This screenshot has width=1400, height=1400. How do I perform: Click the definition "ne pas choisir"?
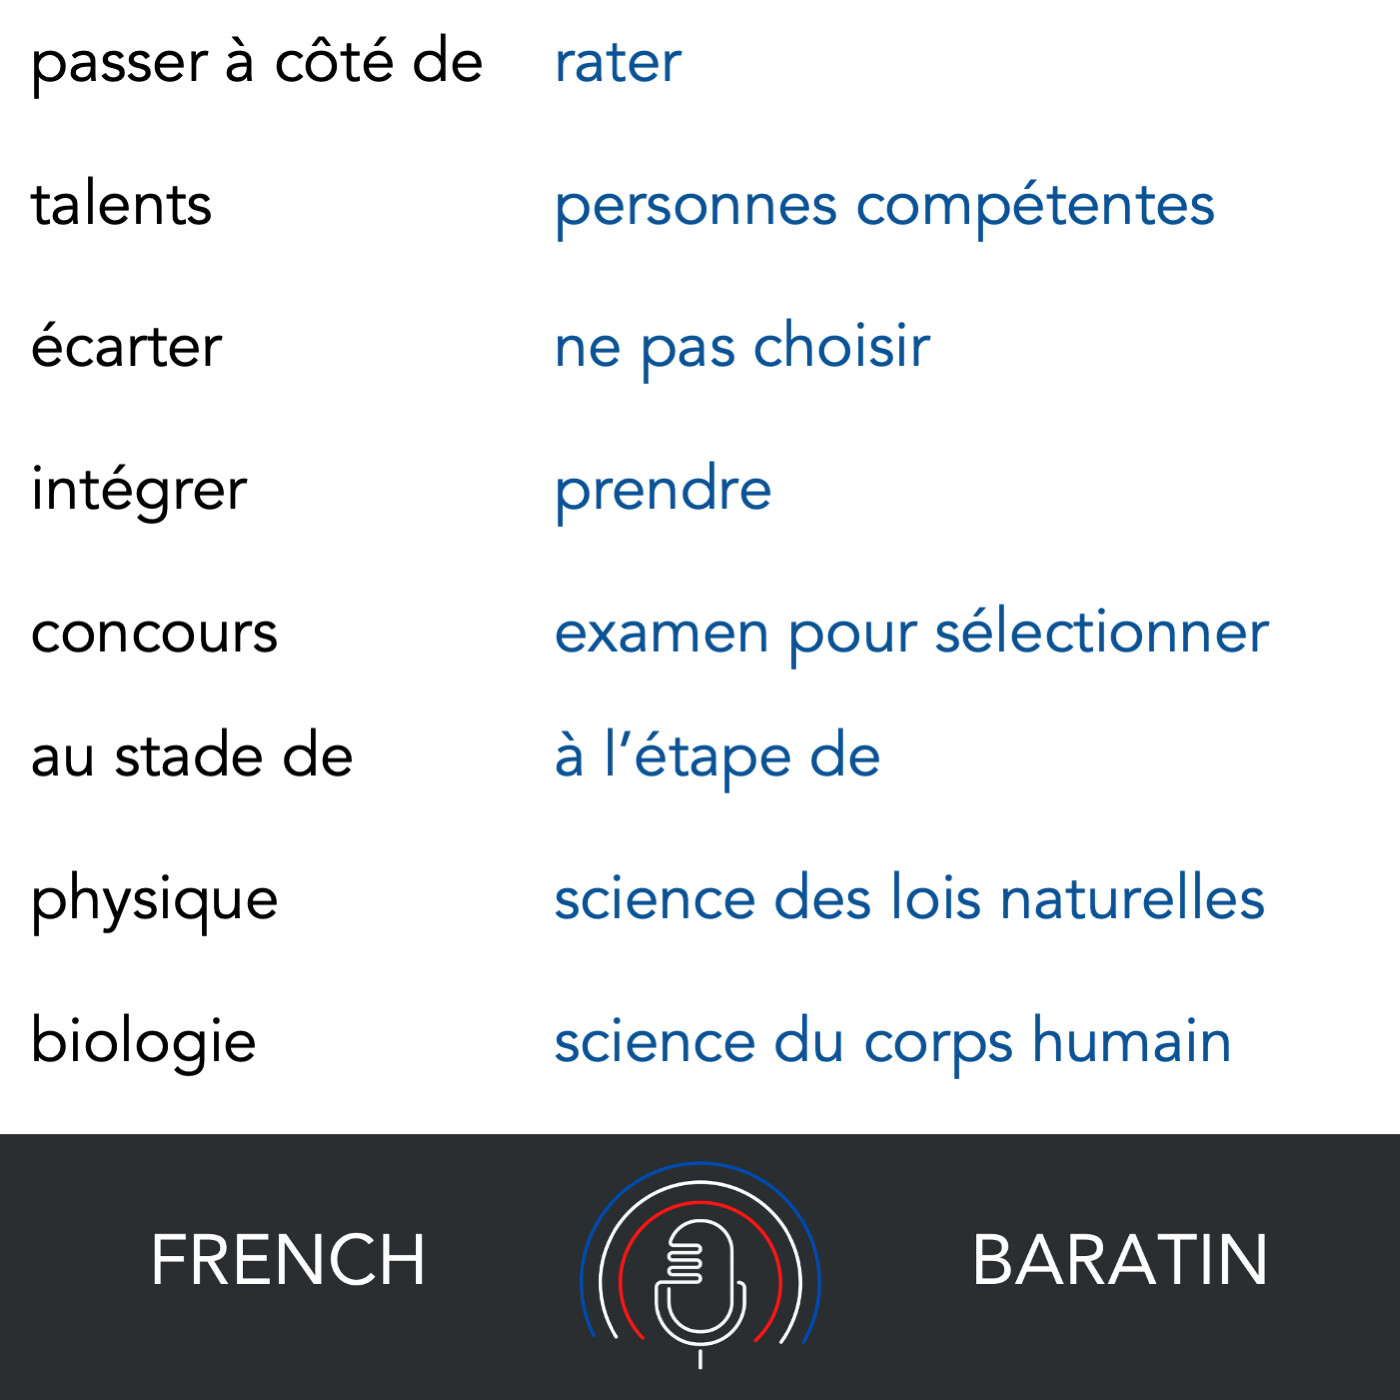click(742, 348)
